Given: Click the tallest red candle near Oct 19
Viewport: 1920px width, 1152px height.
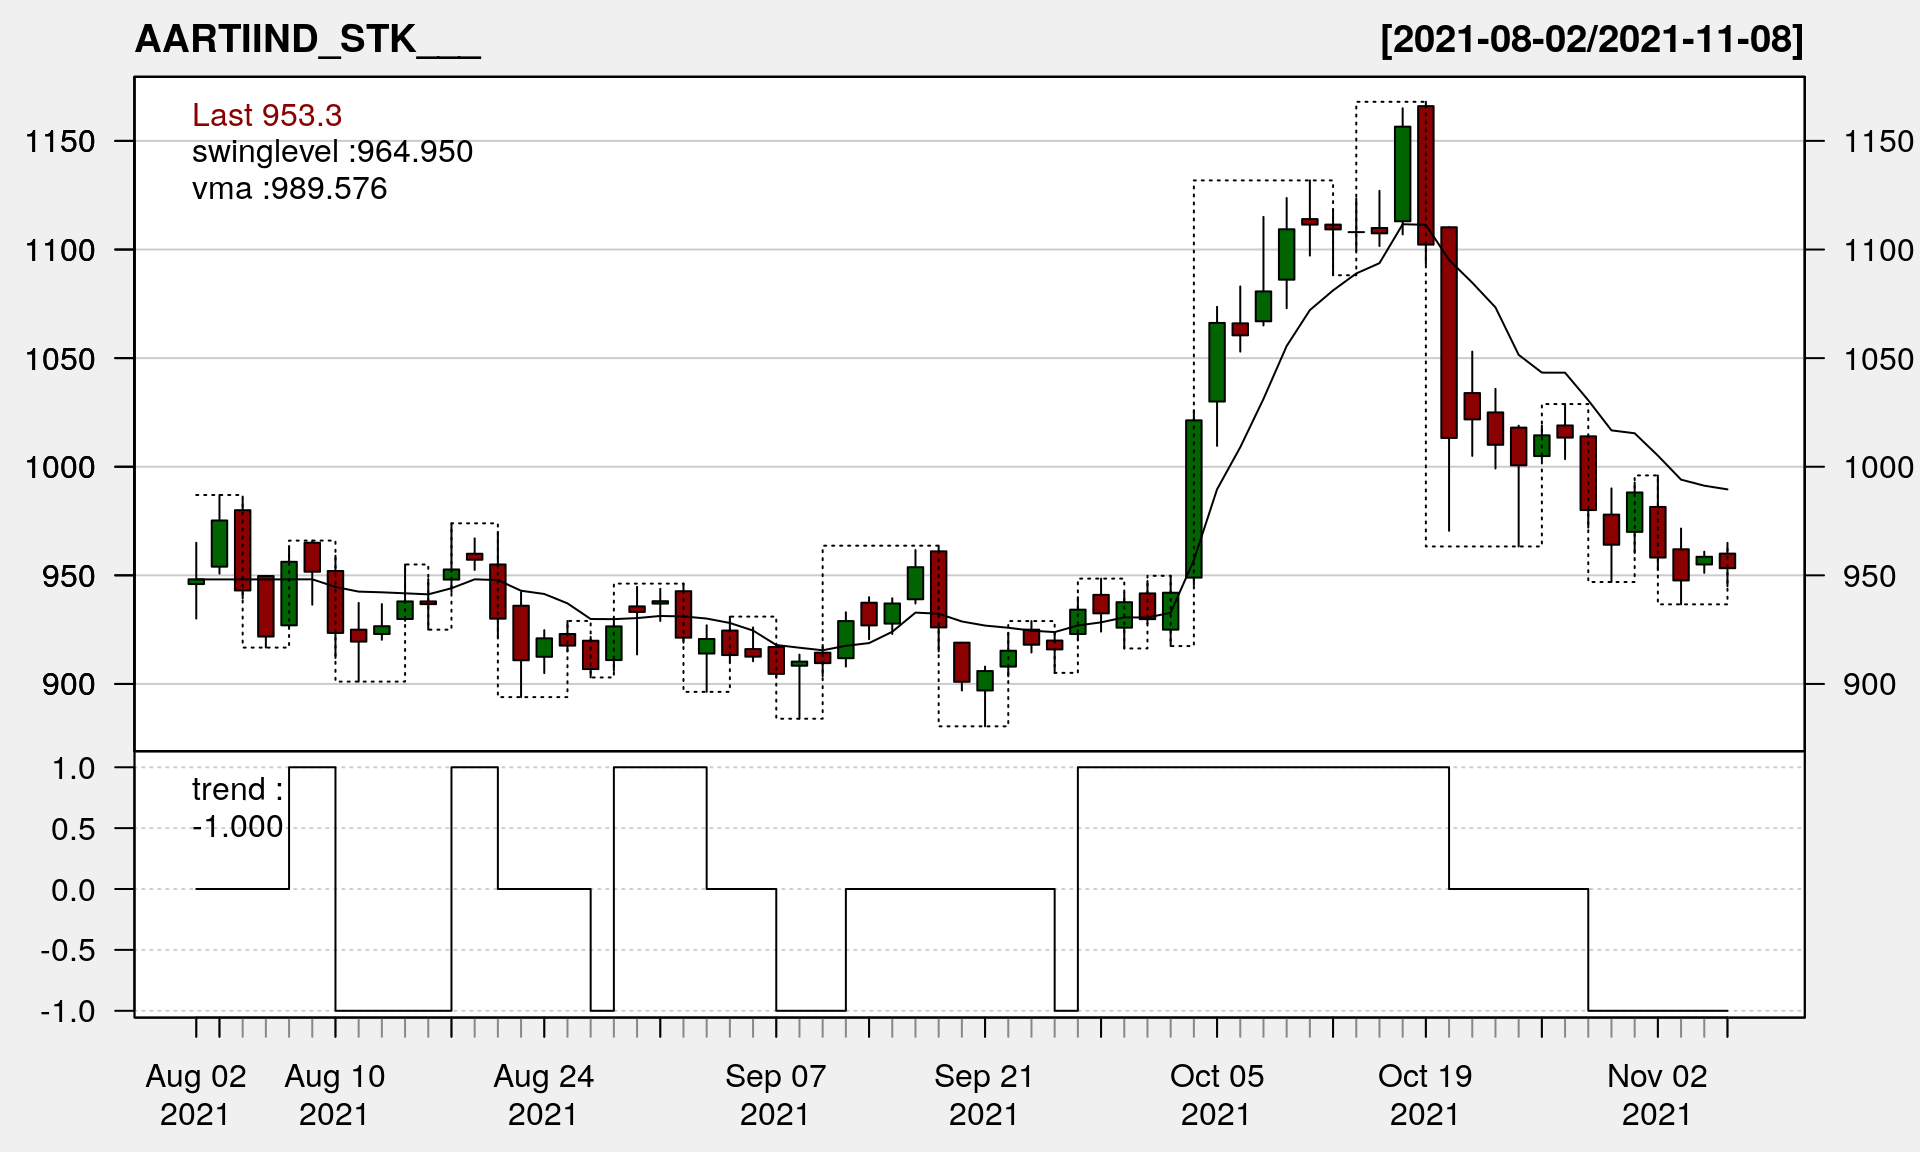Looking at the screenshot, I should [1448, 332].
